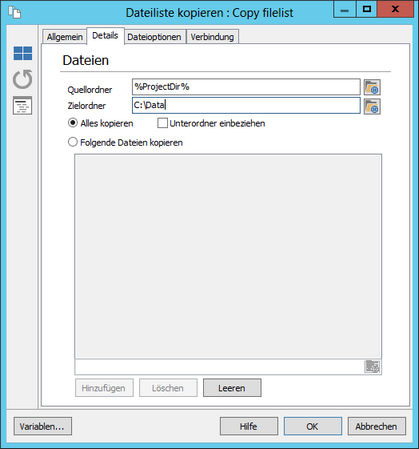Confirm with the OK button
419x449 pixels.
coord(313,426)
